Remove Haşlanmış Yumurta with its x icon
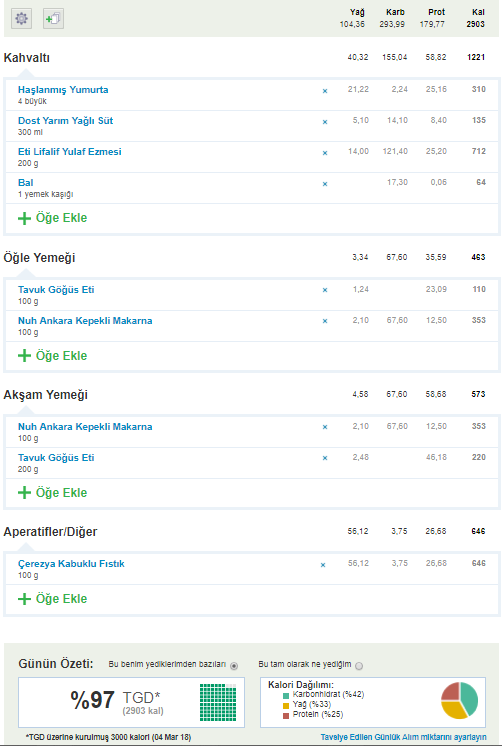 (x=325, y=91)
